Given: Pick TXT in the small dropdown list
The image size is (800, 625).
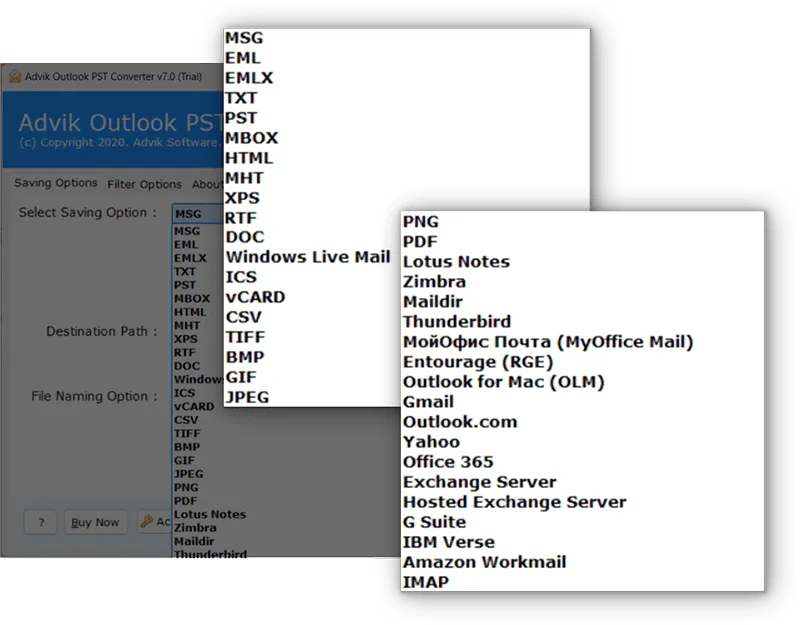Looking at the screenshot, I should [185, 271].
